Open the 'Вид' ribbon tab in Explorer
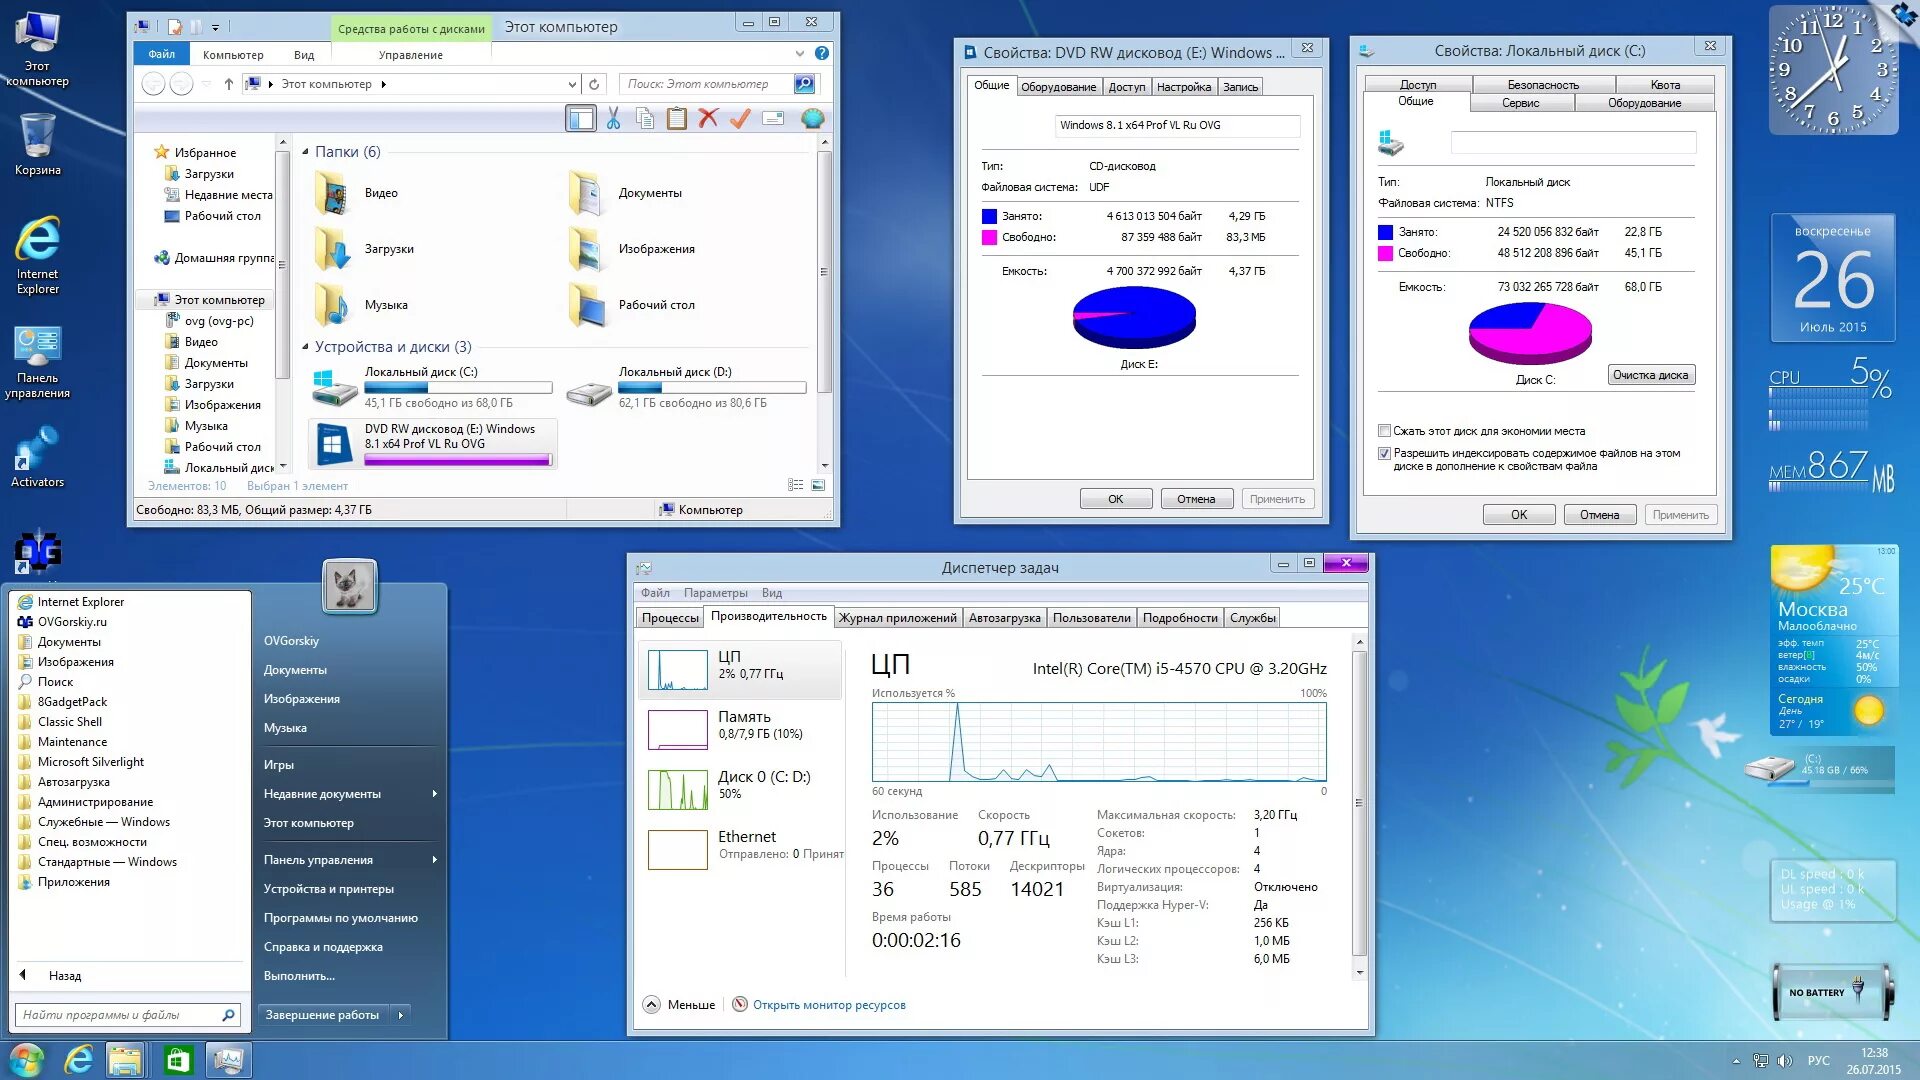 (304, 55)
